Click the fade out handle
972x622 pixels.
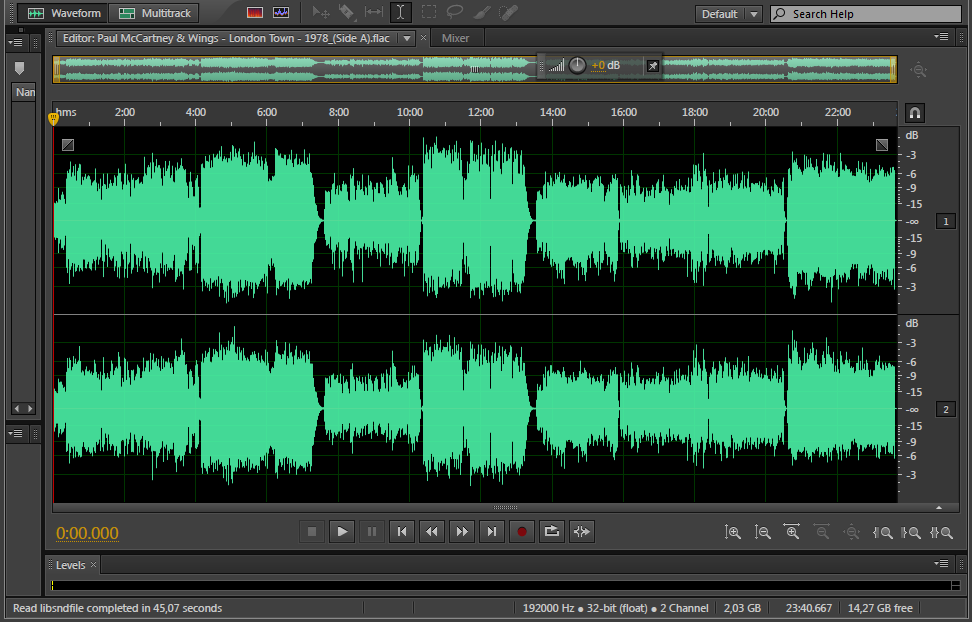pyautogui.click(x=881, y=145)
